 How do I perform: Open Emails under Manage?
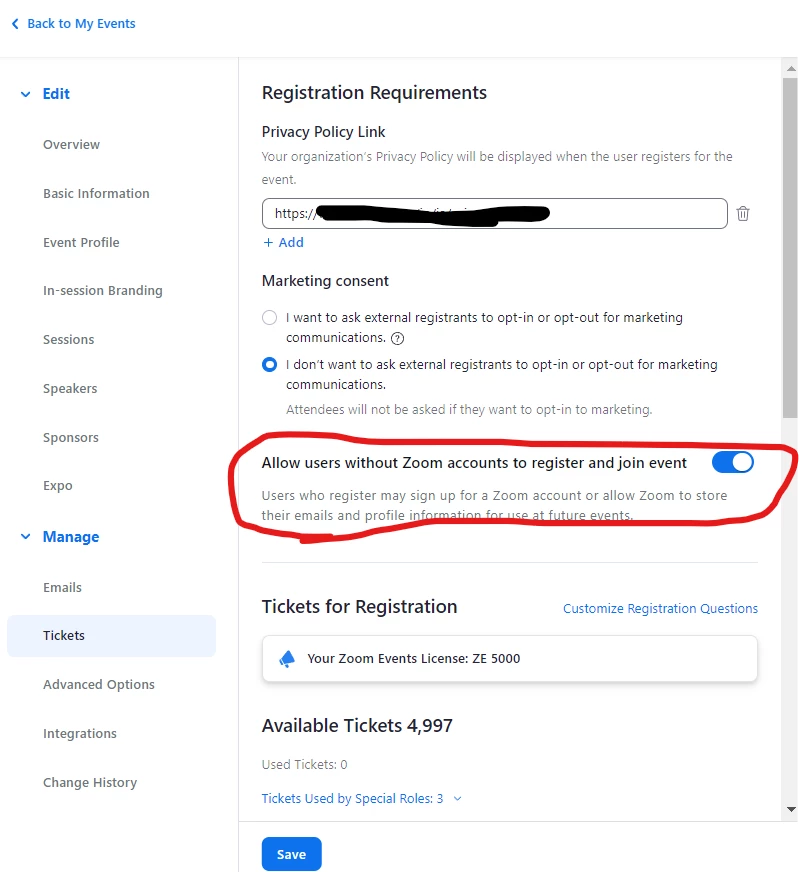62,587
